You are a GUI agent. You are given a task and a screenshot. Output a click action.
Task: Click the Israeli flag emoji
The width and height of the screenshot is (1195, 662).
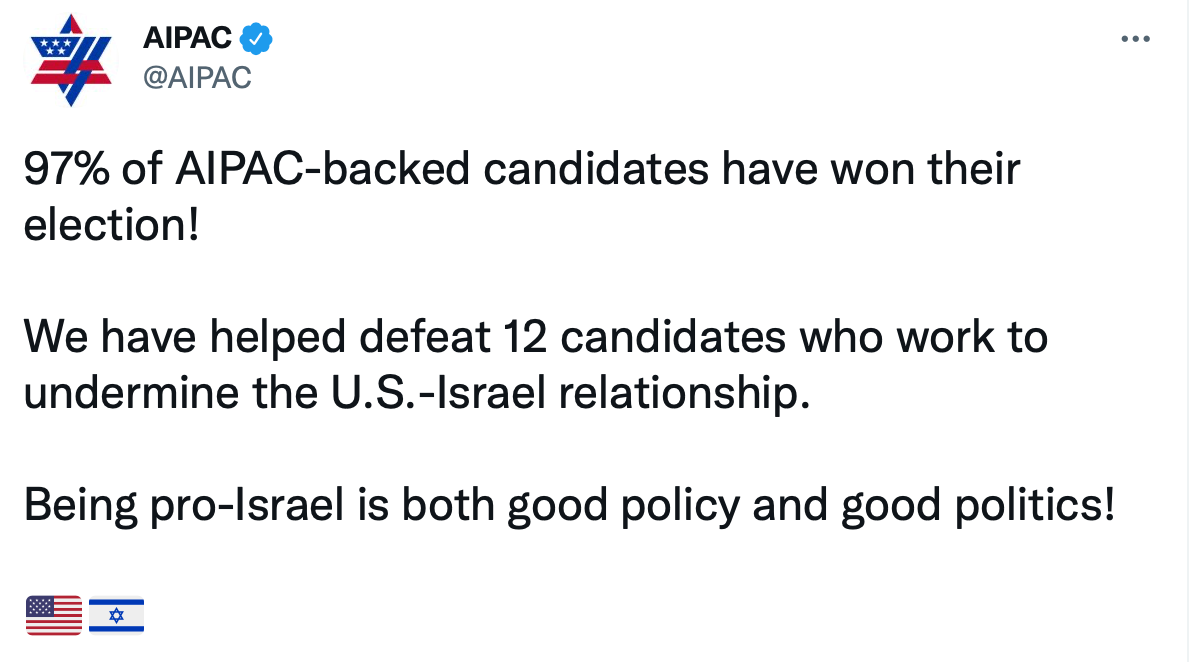pyautogui.click(x=117, y=615)
